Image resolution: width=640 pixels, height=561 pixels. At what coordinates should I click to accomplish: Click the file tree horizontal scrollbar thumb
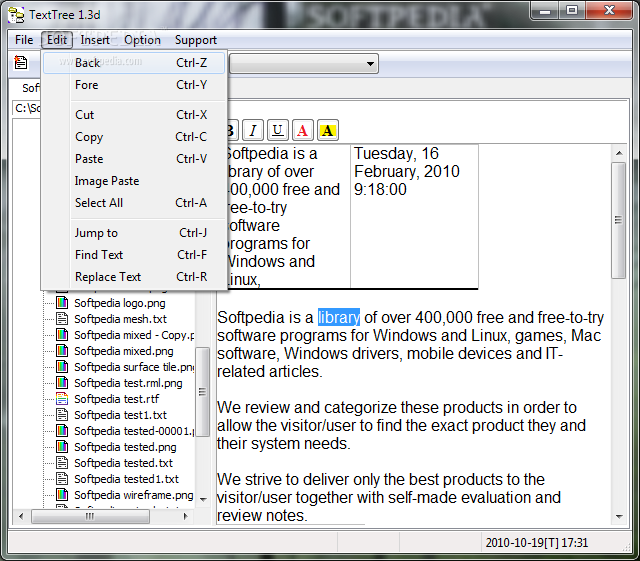coord(90,516)
